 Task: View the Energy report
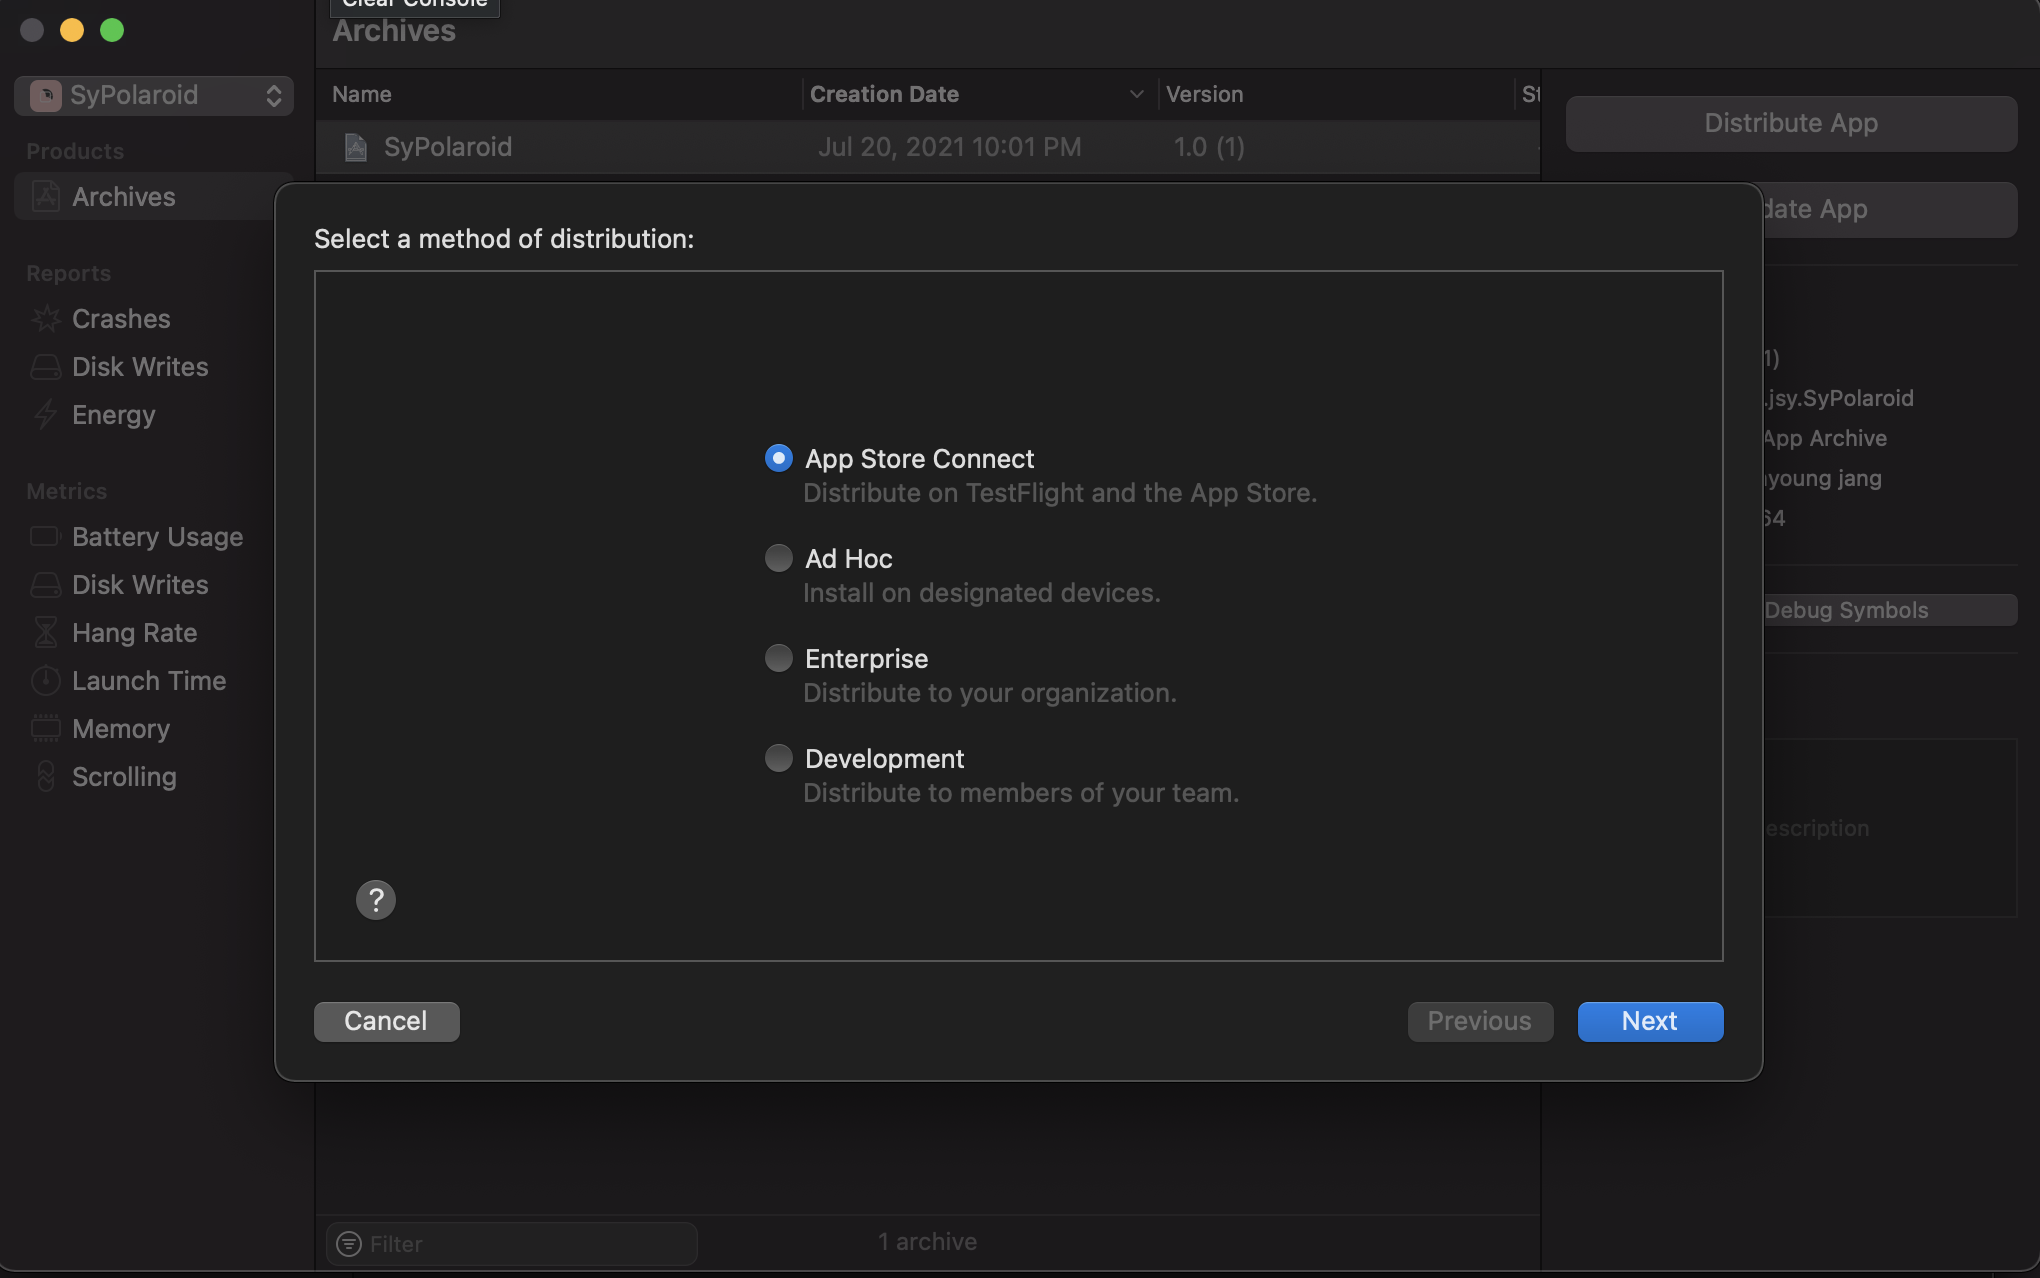[x=112, y=414]
